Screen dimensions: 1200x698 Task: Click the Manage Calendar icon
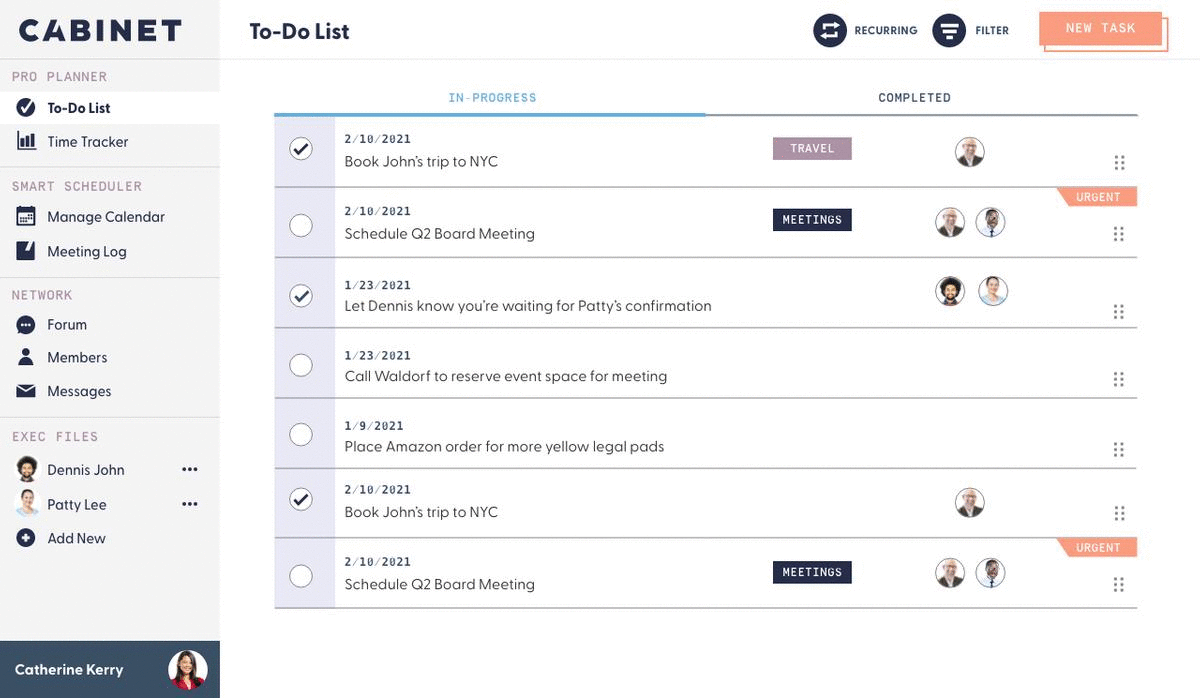point(27,216)
